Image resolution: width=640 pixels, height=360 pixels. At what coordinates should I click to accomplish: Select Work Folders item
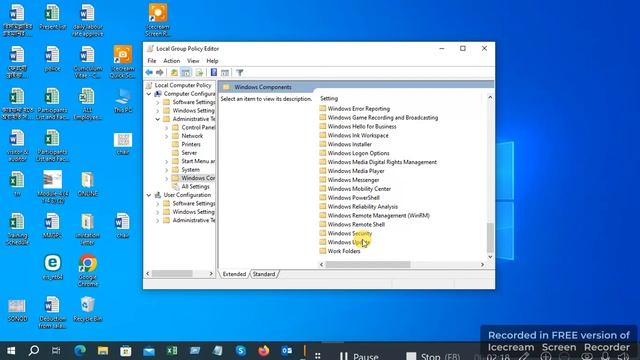344,251
